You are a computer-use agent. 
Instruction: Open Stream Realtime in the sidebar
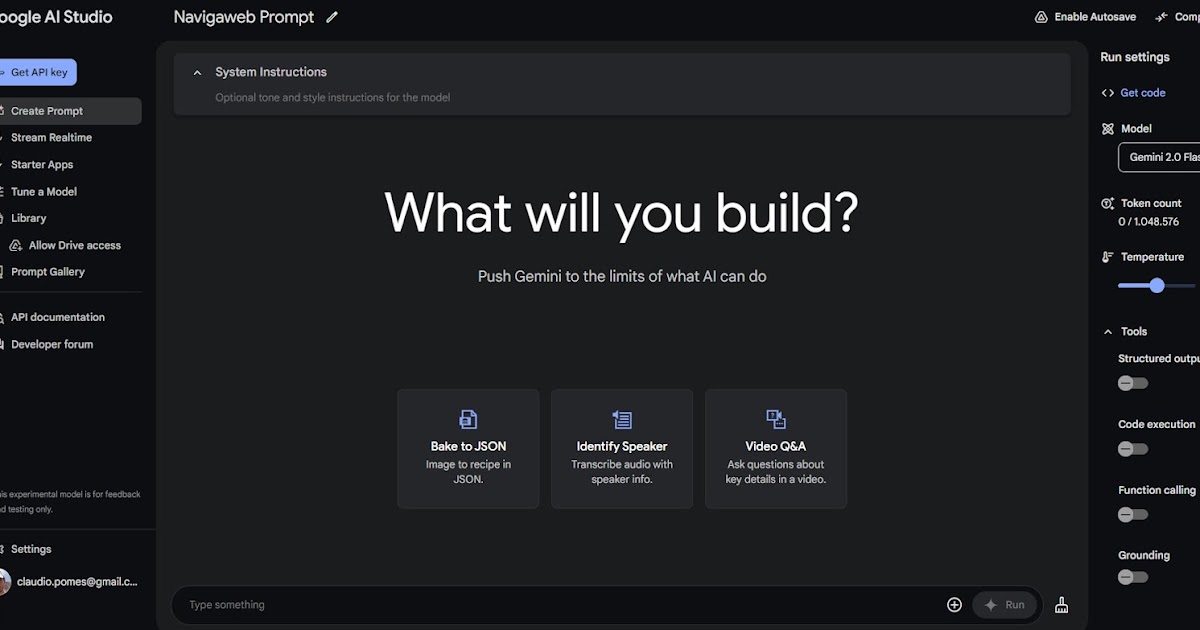pyautogui.click(x=51, y=138)
